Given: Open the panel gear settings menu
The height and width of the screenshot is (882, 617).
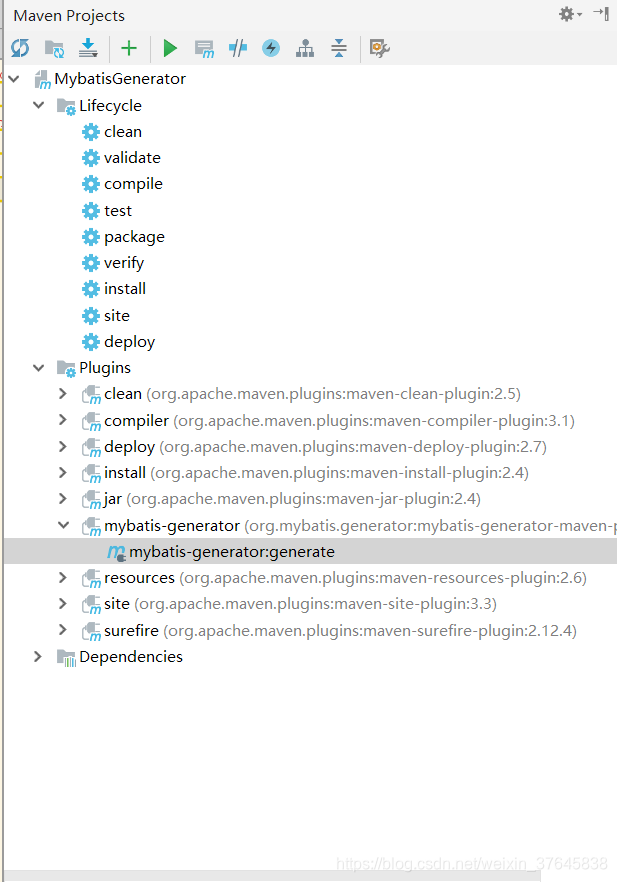Looking at the screenshot, I should 570,14.
